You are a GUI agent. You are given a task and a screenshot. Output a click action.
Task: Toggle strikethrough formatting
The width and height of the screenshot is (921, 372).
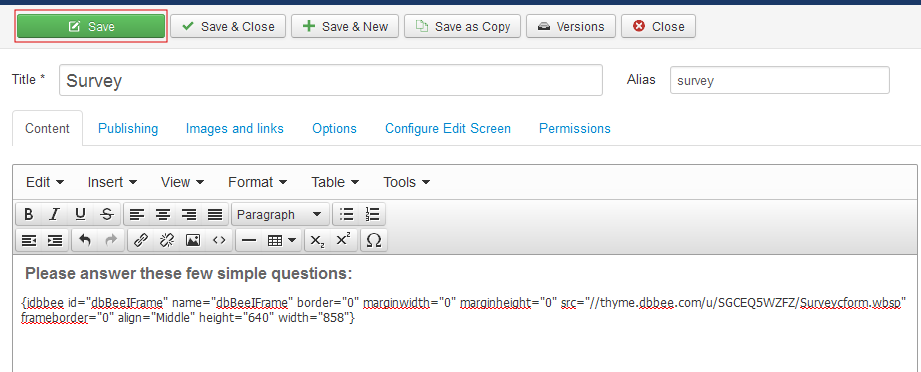[106, 215]
